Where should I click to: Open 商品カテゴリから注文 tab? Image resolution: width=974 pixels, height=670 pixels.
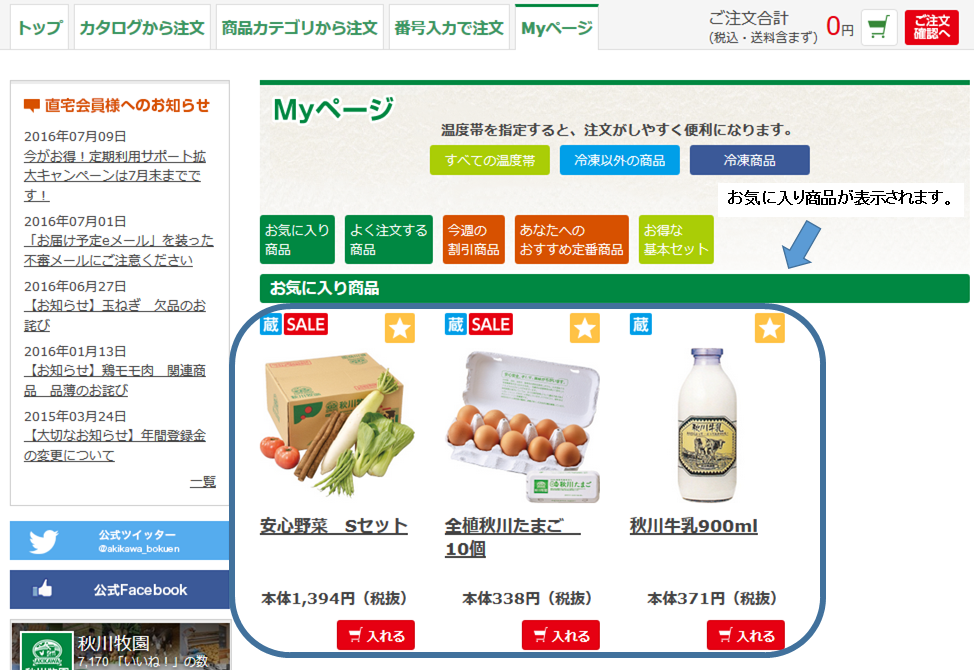point(299,27)
